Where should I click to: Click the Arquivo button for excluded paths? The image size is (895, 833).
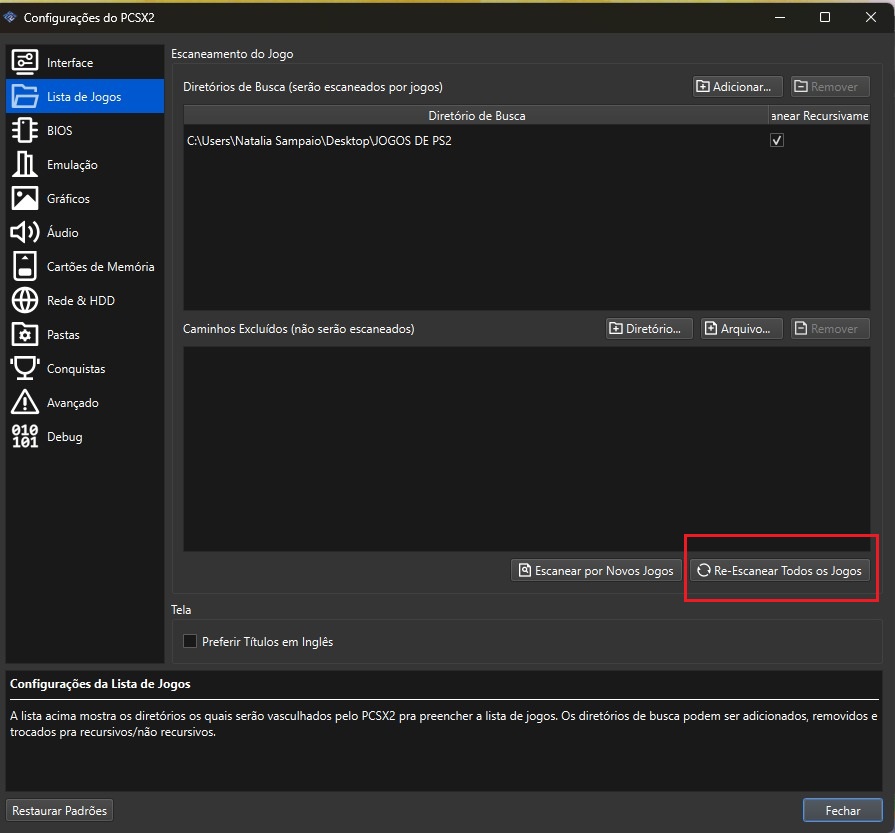tap(741, 329)
